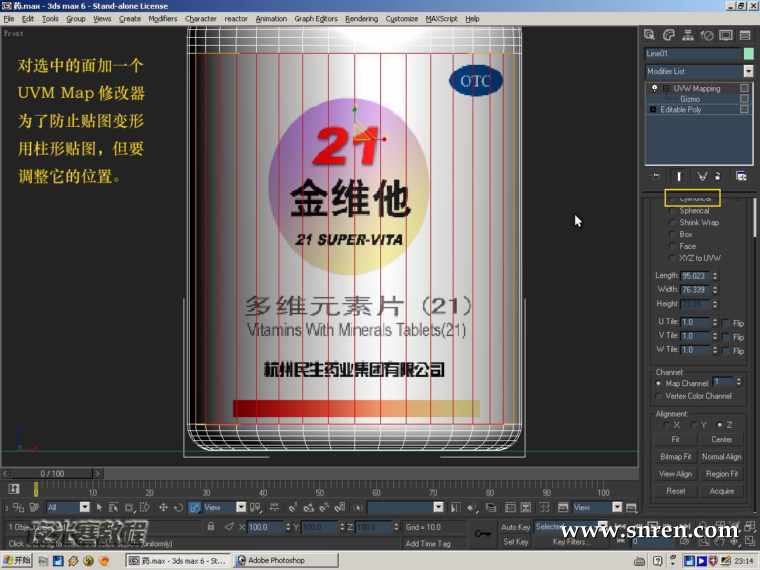
Task: Select Vertex Color Channel radio button
Action: pyautogui.click(x=659, y=396)
